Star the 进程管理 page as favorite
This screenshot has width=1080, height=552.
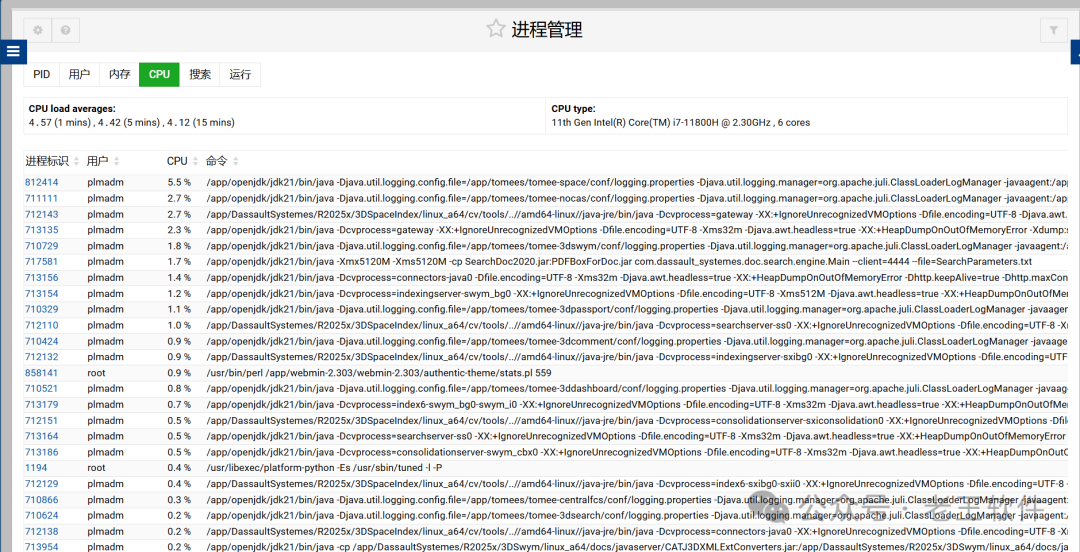click(495, 29)
